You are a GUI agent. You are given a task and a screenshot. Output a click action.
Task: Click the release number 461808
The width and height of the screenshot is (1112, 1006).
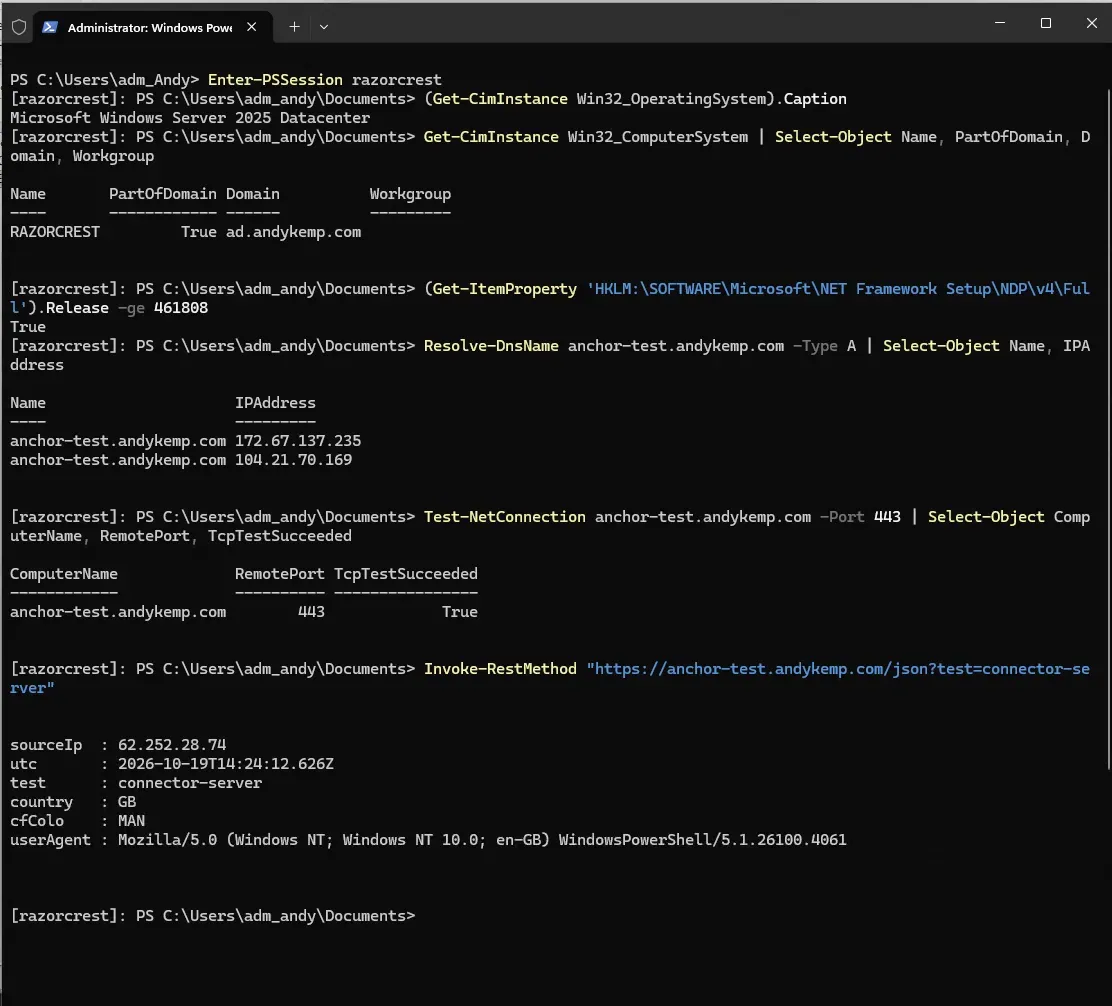181,308
